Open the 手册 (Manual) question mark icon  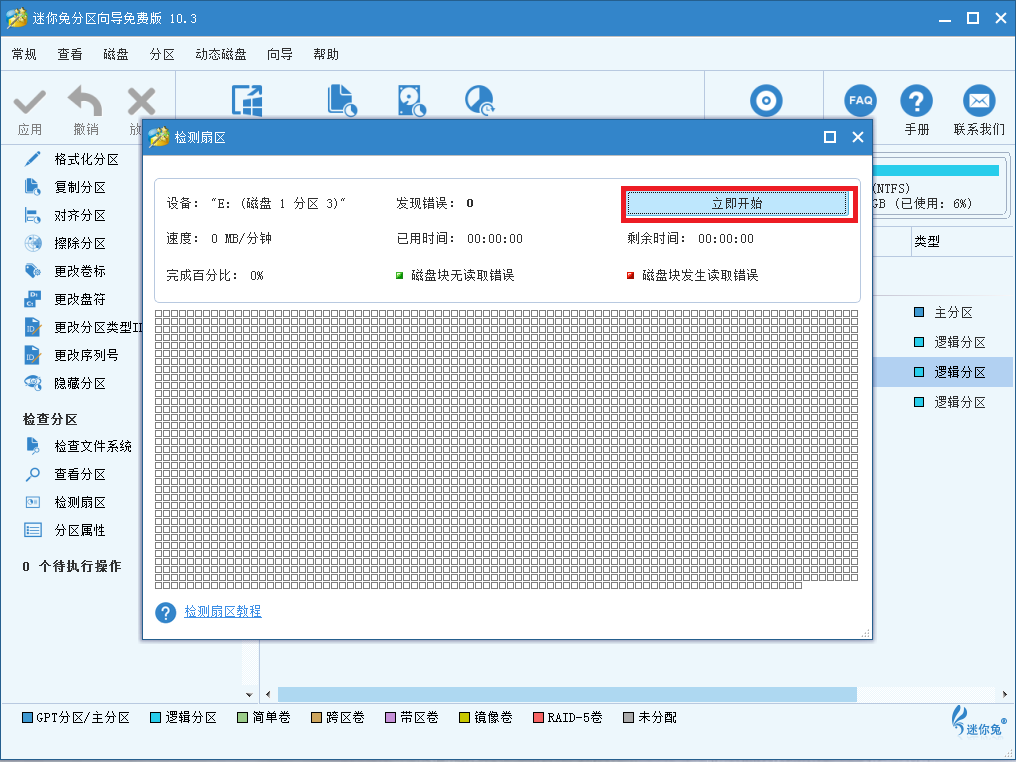click(x=916, y=101)
